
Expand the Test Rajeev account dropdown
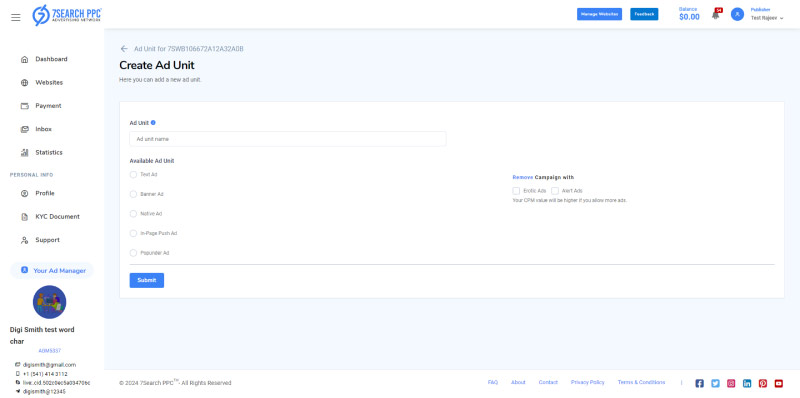[767, 18]
